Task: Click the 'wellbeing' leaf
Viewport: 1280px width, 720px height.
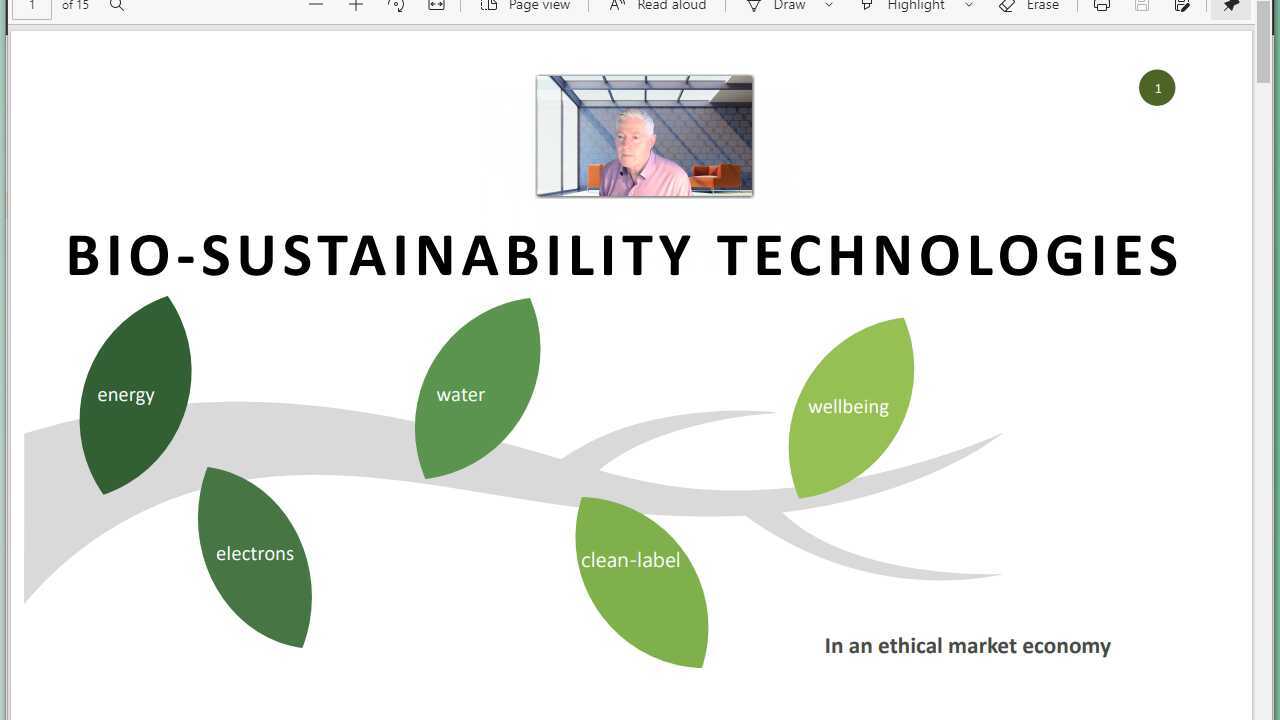Action: point(851,407)
